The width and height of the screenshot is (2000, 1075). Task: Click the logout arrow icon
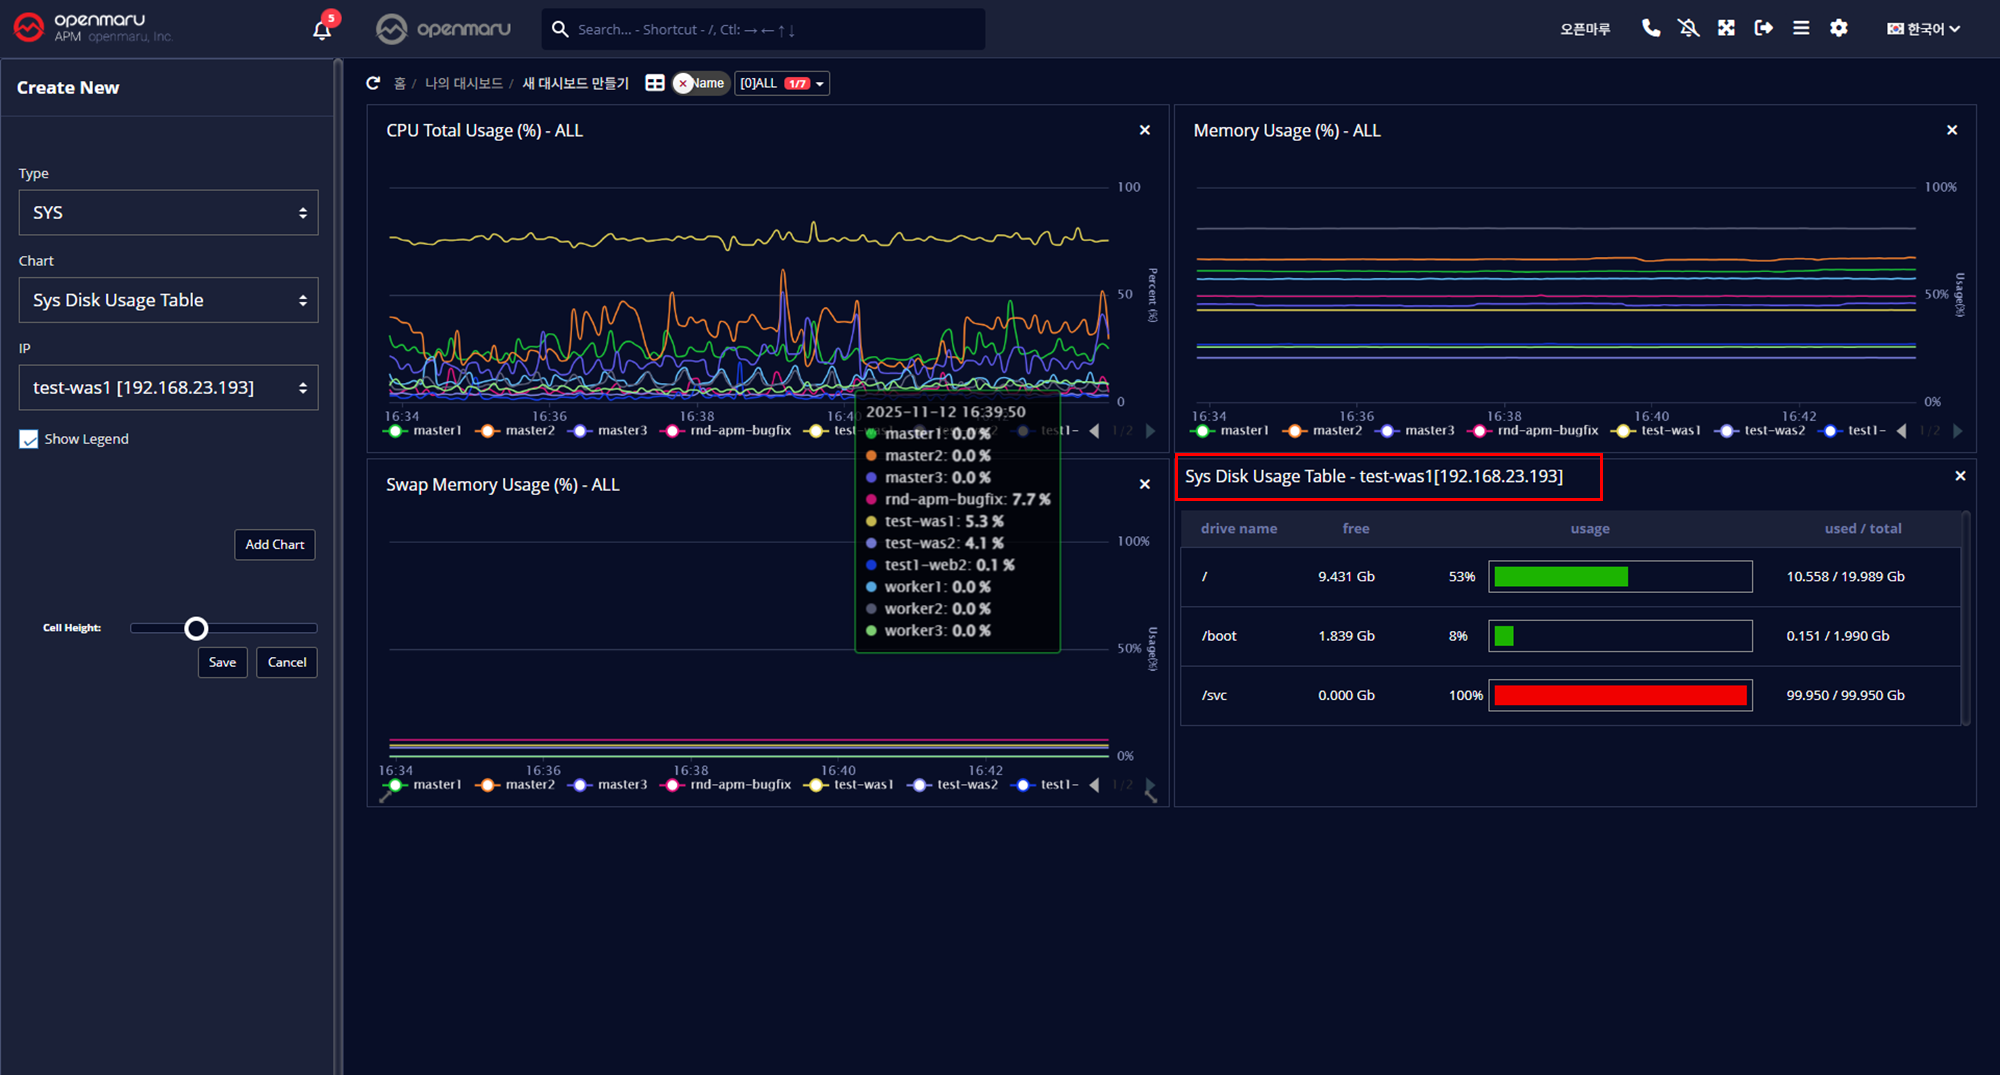[x=1764, y=28]
